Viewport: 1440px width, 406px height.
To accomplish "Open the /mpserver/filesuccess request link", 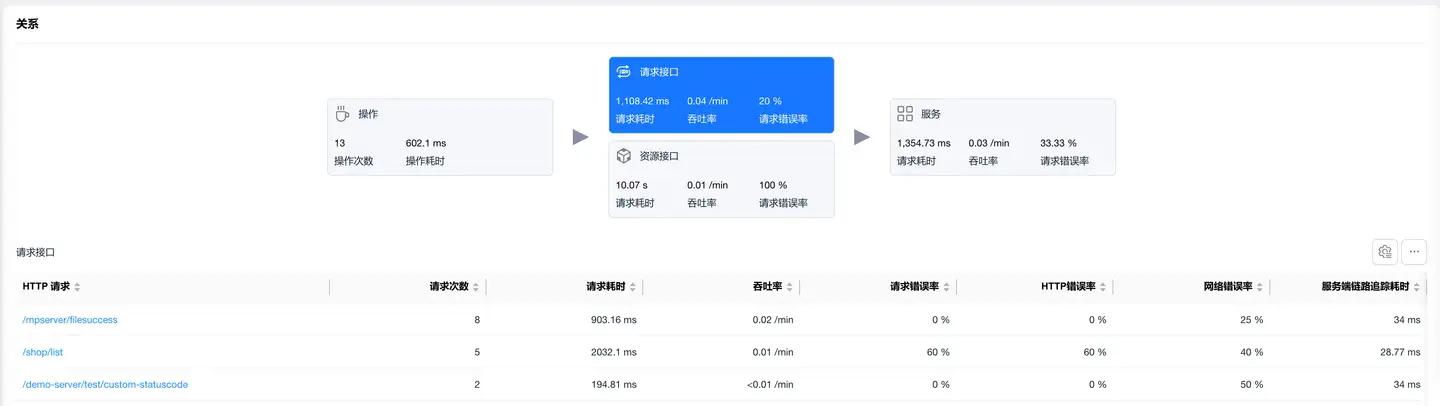I will pos(70,320).
